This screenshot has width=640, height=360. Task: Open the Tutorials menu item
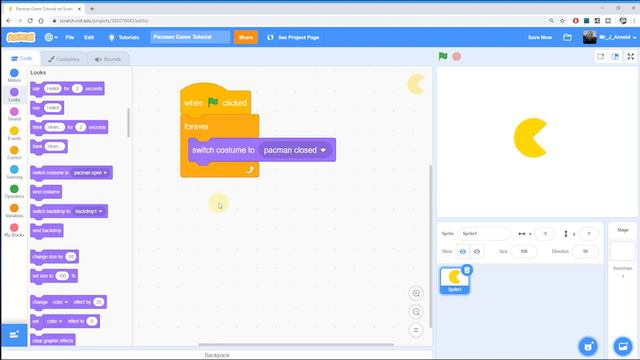(x=124, y=37)
